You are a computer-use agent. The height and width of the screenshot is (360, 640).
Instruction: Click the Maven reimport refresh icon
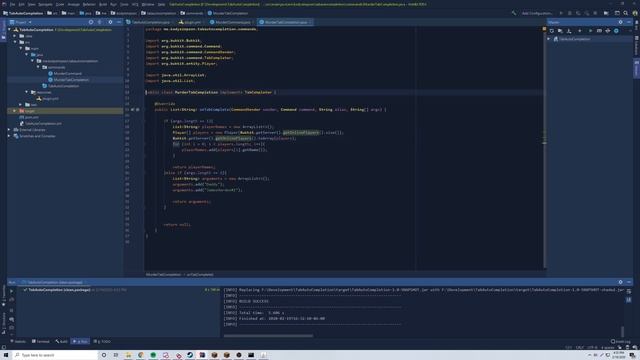pyautogui.click(x=552, y=31)
